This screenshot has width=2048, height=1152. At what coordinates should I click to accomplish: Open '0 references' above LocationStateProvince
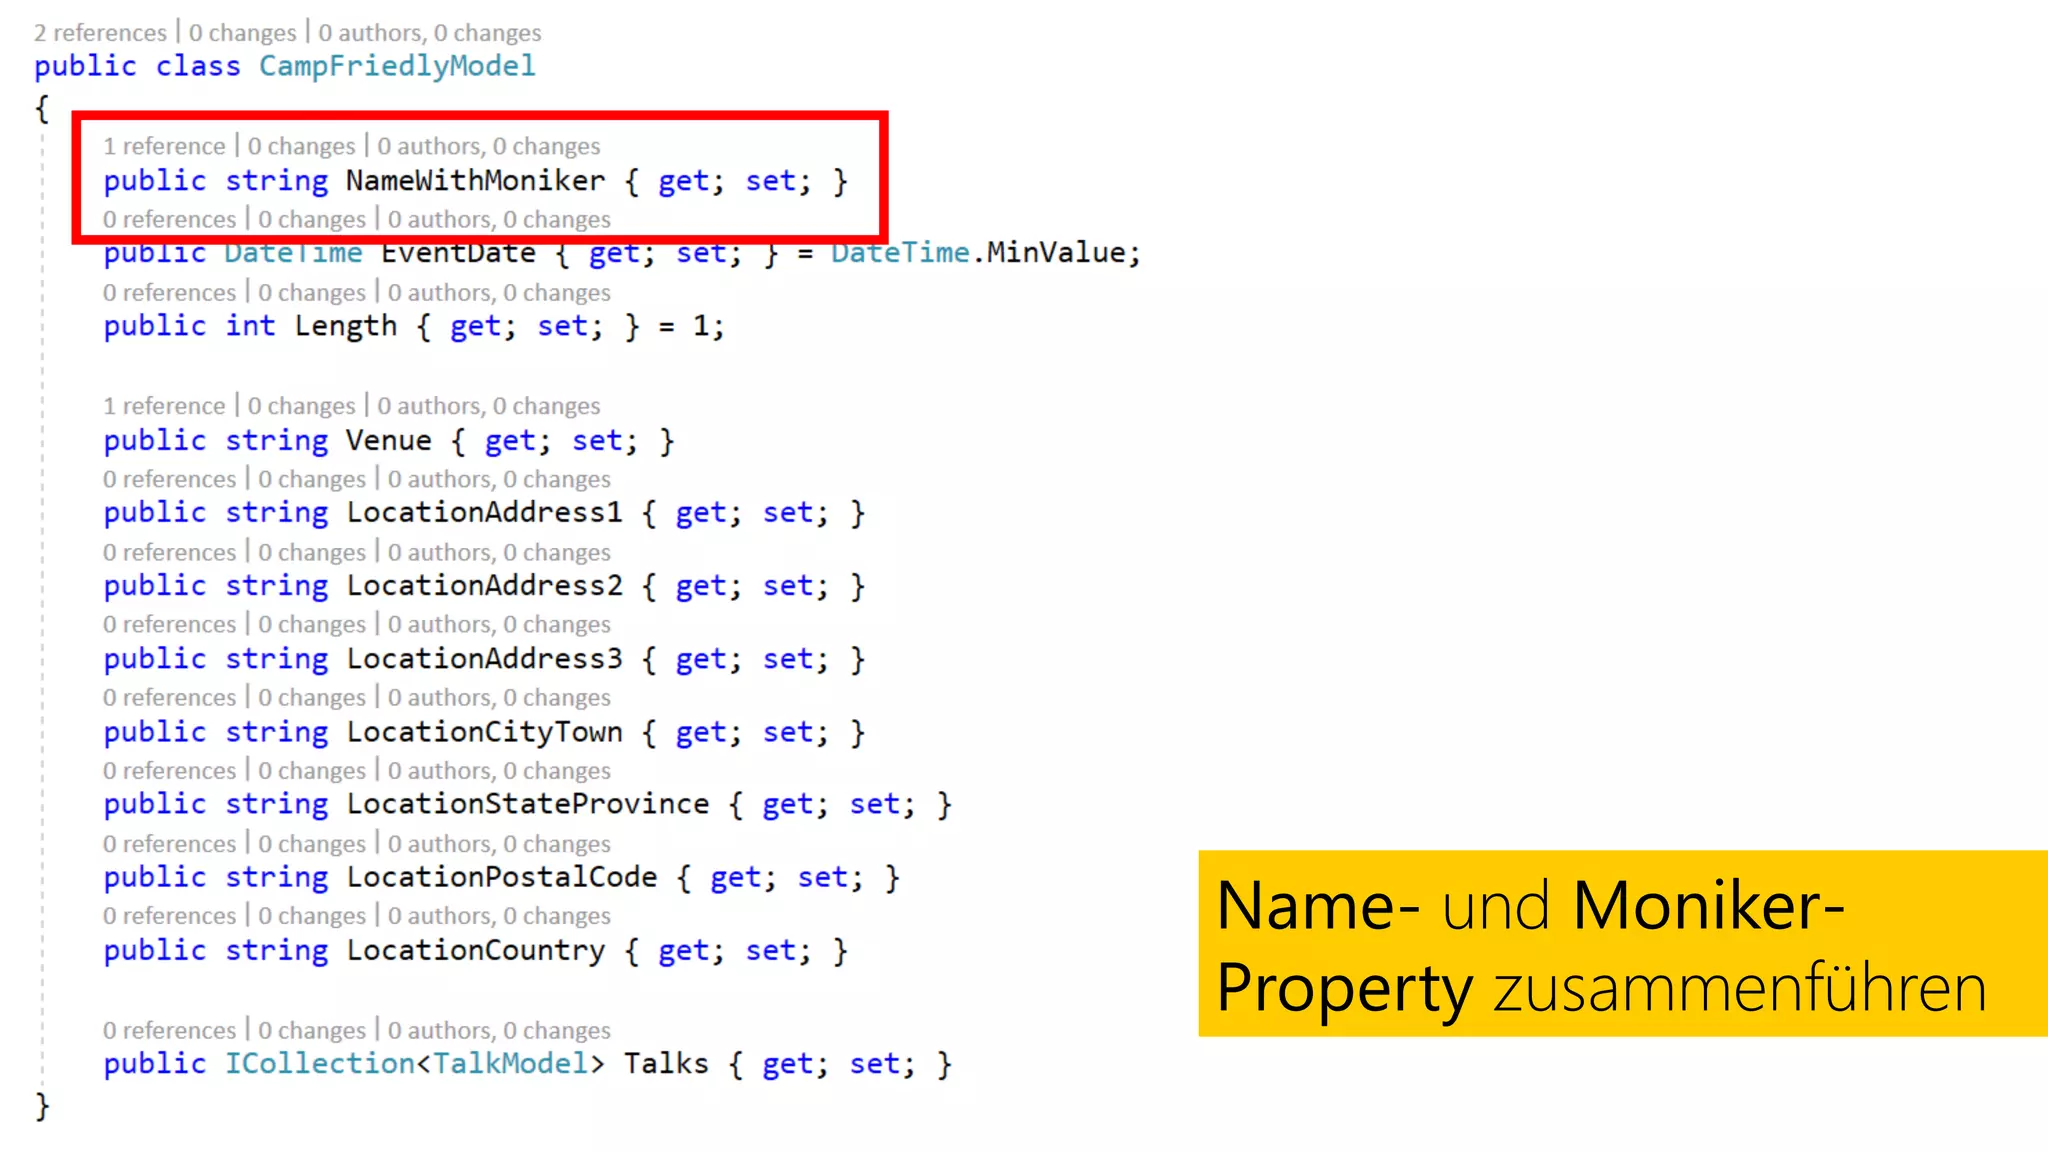point(169,770)
